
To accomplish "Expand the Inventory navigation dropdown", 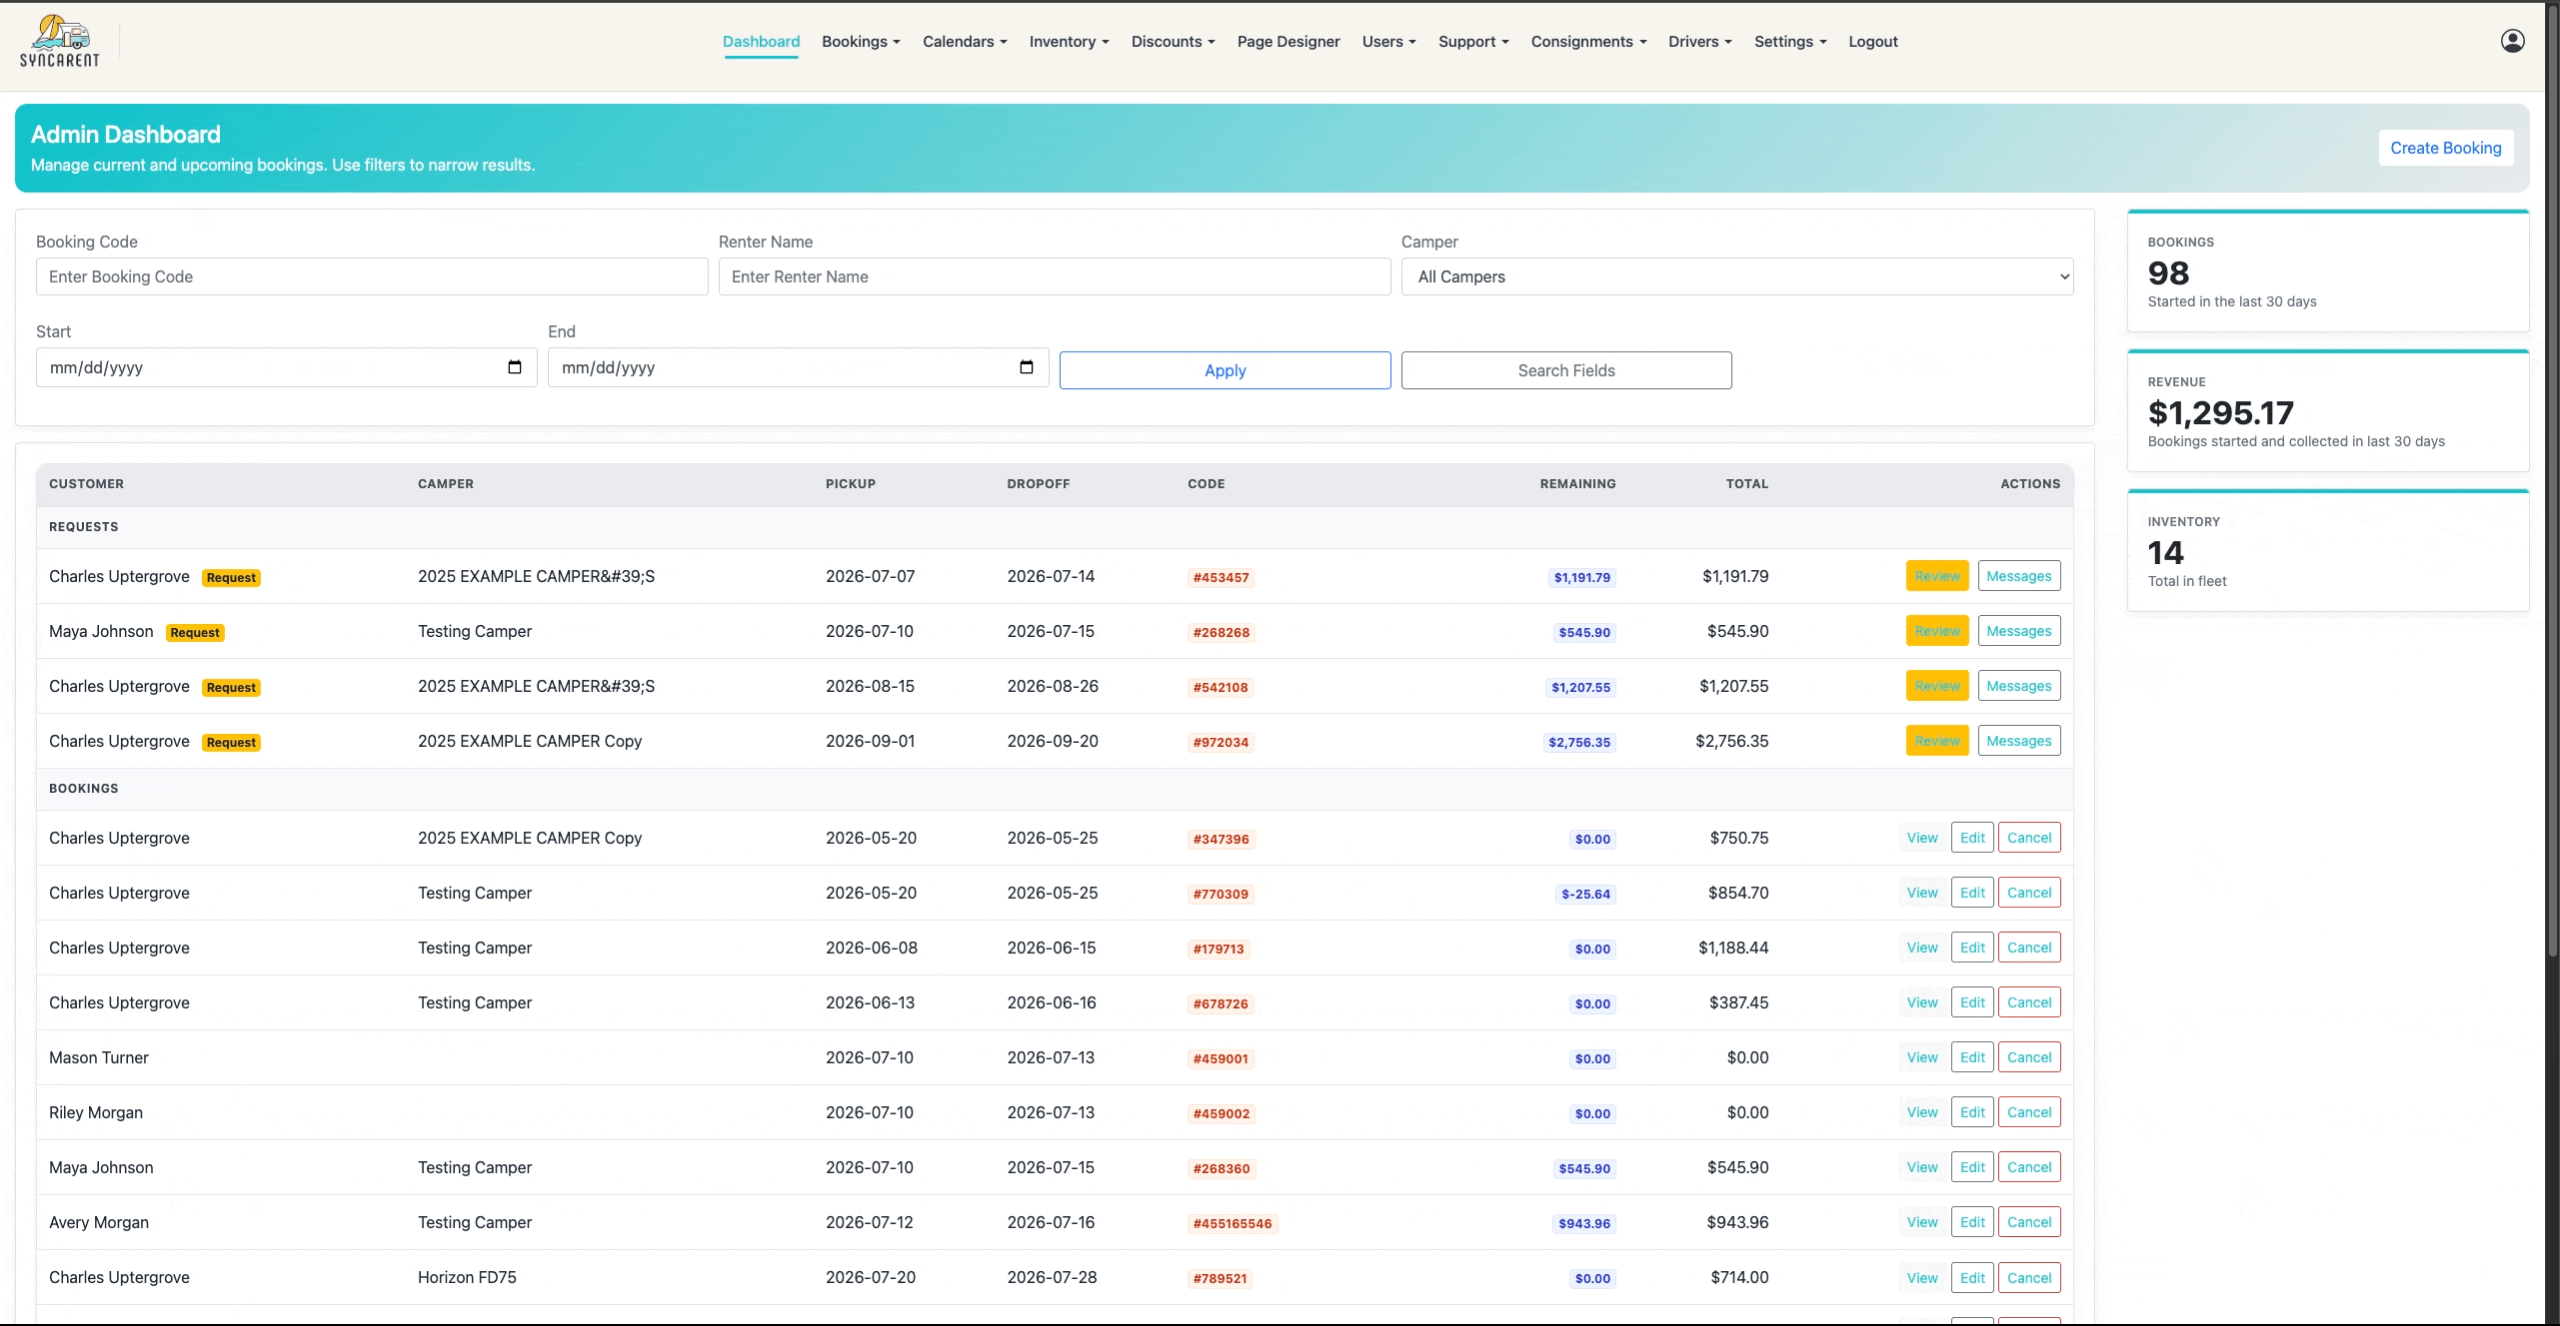I will pos(1069,41).
